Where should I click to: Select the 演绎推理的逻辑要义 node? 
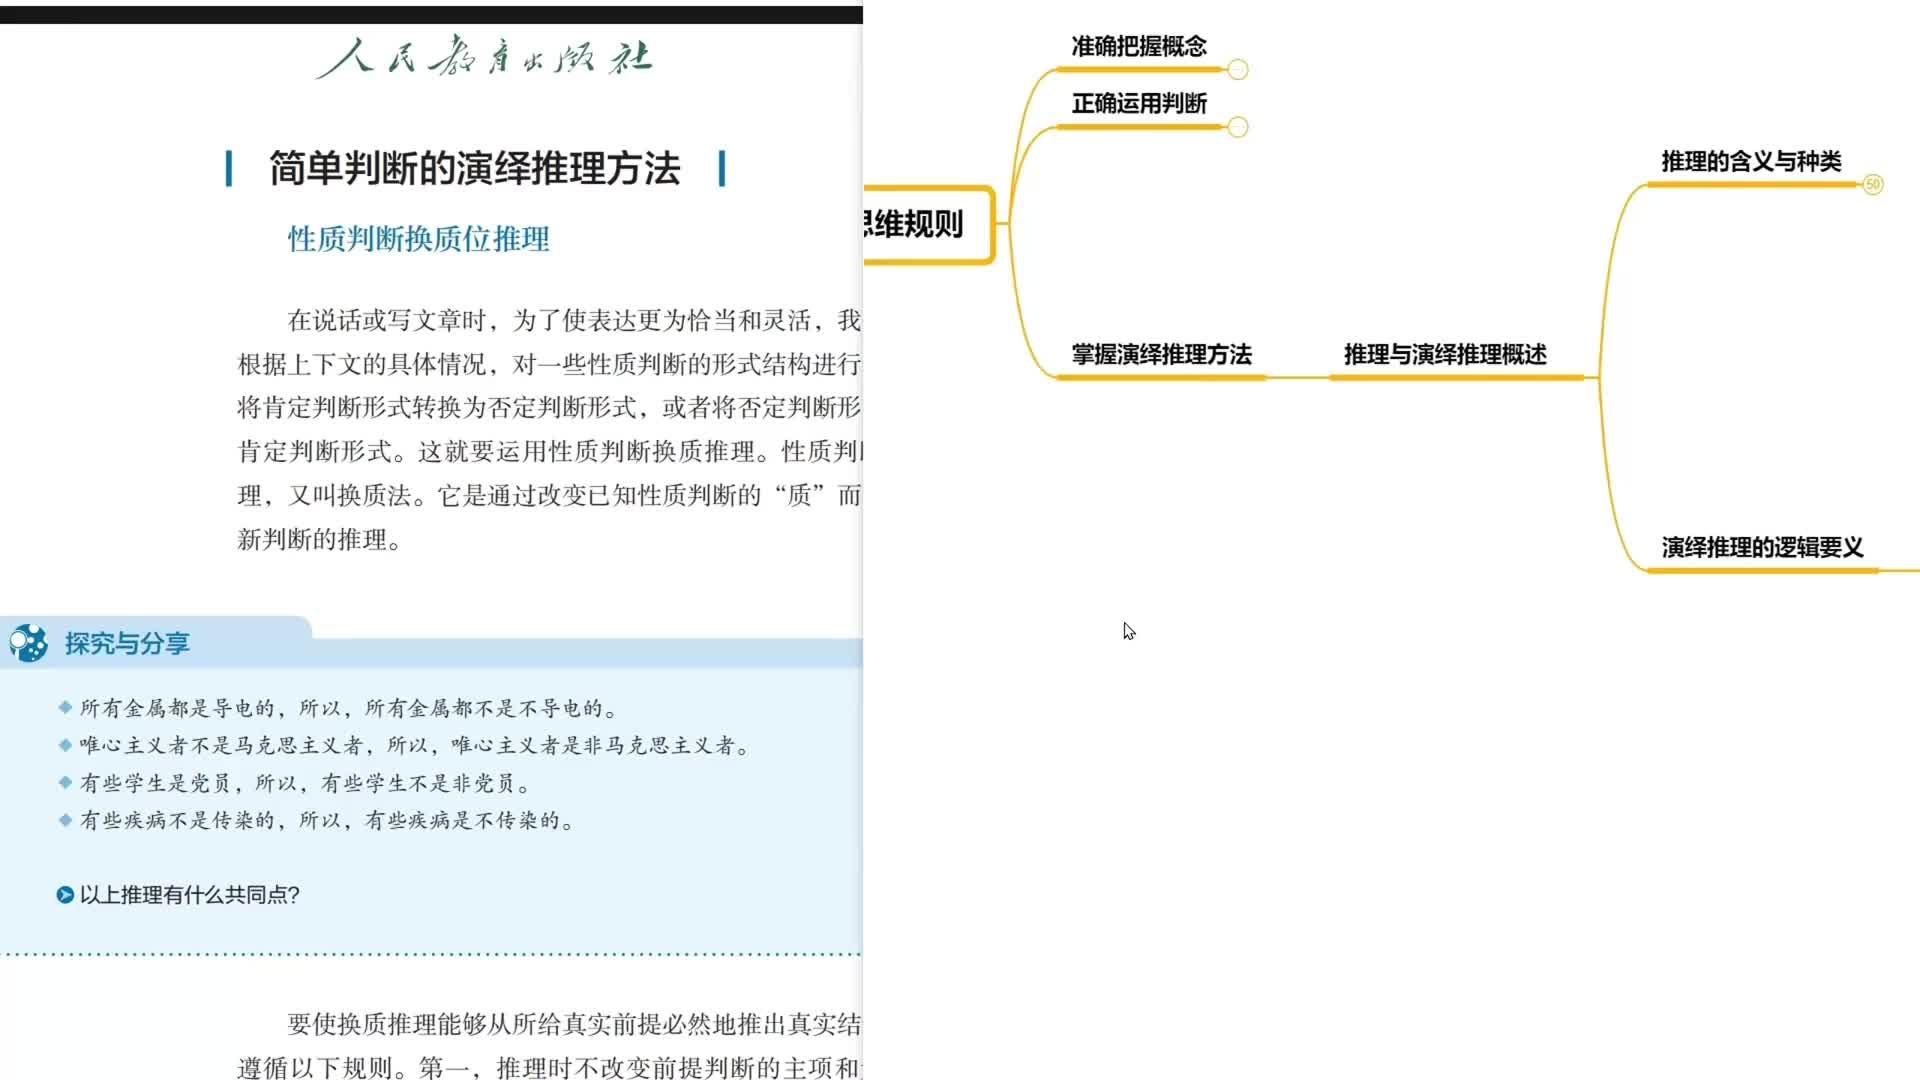point(1762,548)
